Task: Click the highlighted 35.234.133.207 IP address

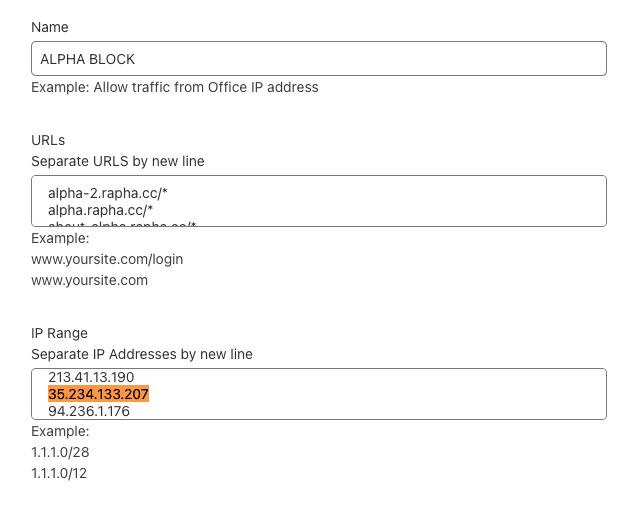Action: coord(98,394)
